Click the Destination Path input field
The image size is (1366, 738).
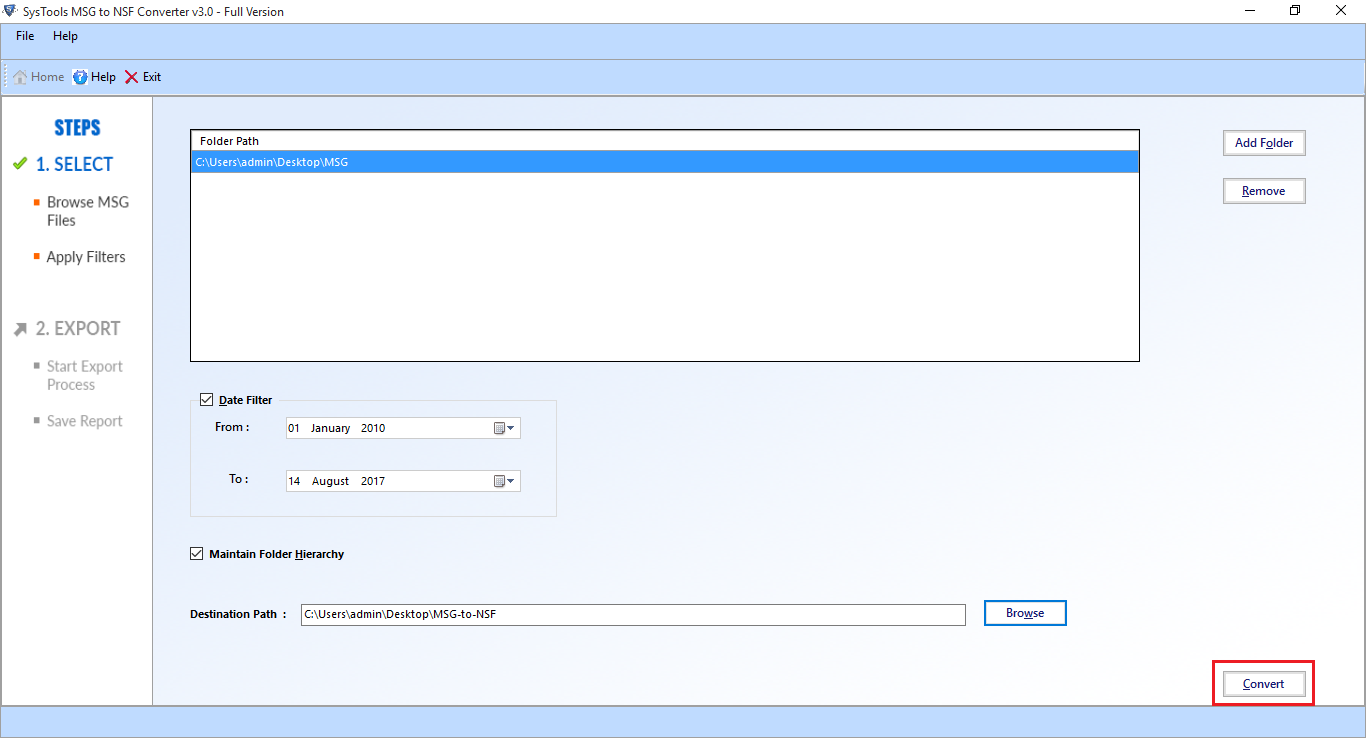click(633, 614)
